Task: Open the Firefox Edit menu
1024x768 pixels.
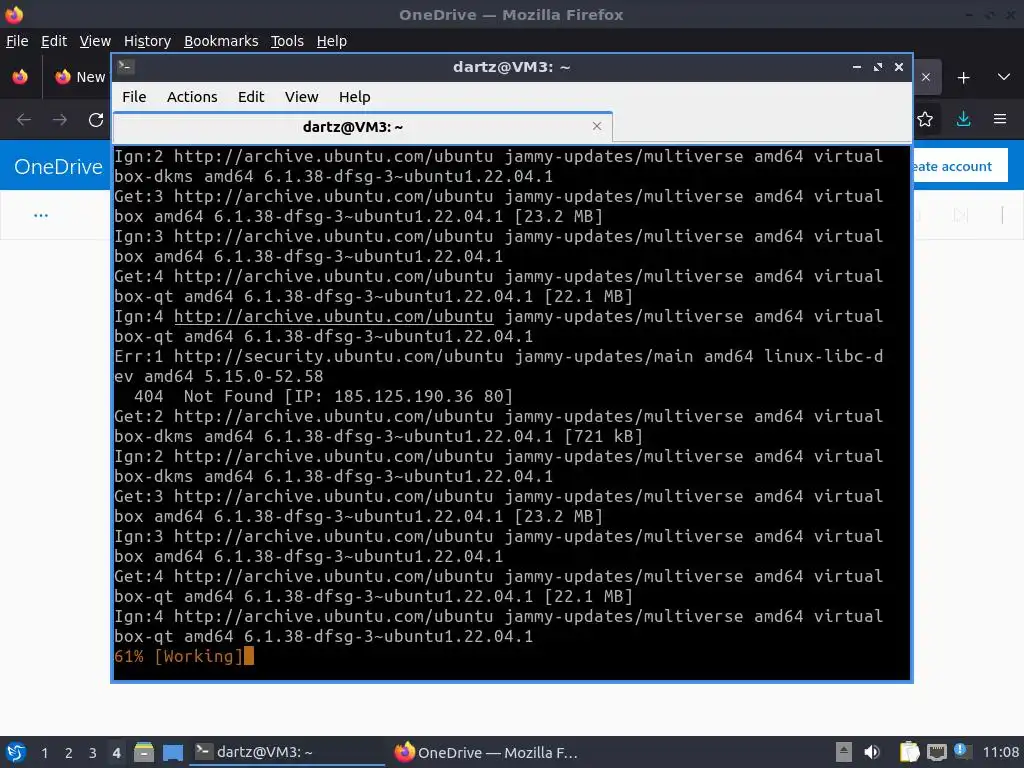Action: (x=54, y=41)
